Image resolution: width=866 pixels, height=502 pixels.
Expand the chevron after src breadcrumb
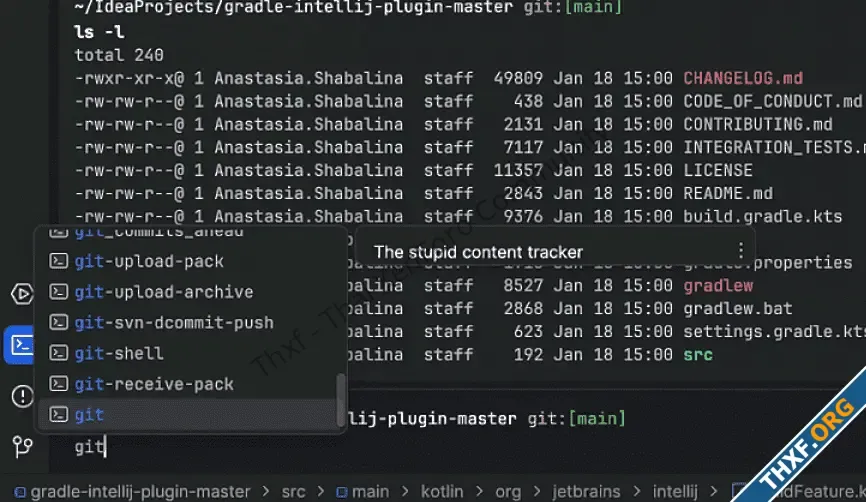[x=321, y=492]
